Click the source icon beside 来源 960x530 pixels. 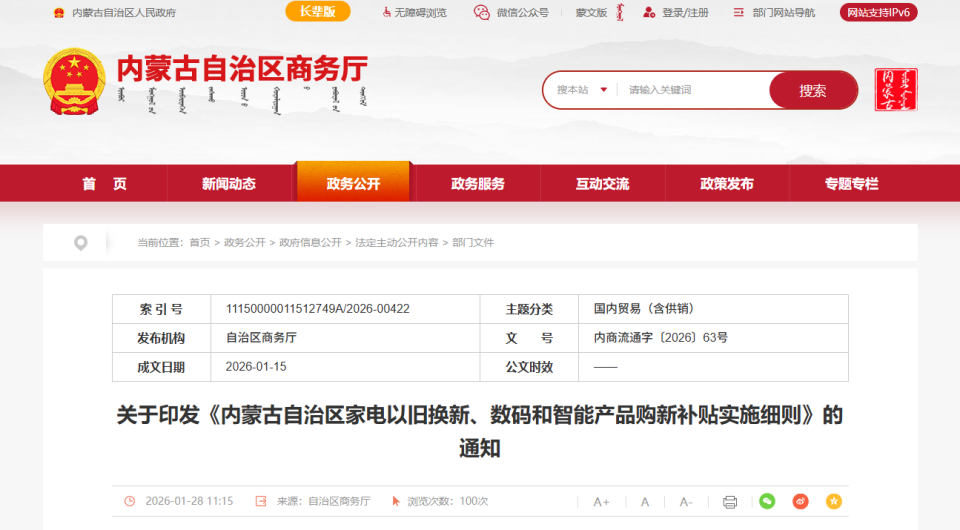pyautogui.click(x=261, y=501)
